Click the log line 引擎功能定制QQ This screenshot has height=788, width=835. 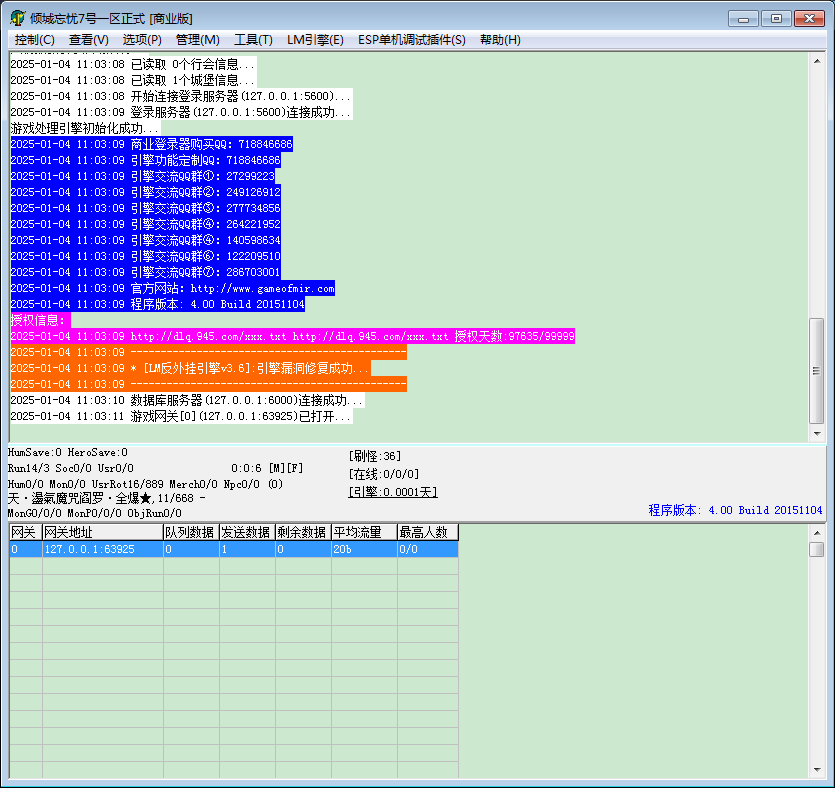pyautogui.click(x=145, y=160)
